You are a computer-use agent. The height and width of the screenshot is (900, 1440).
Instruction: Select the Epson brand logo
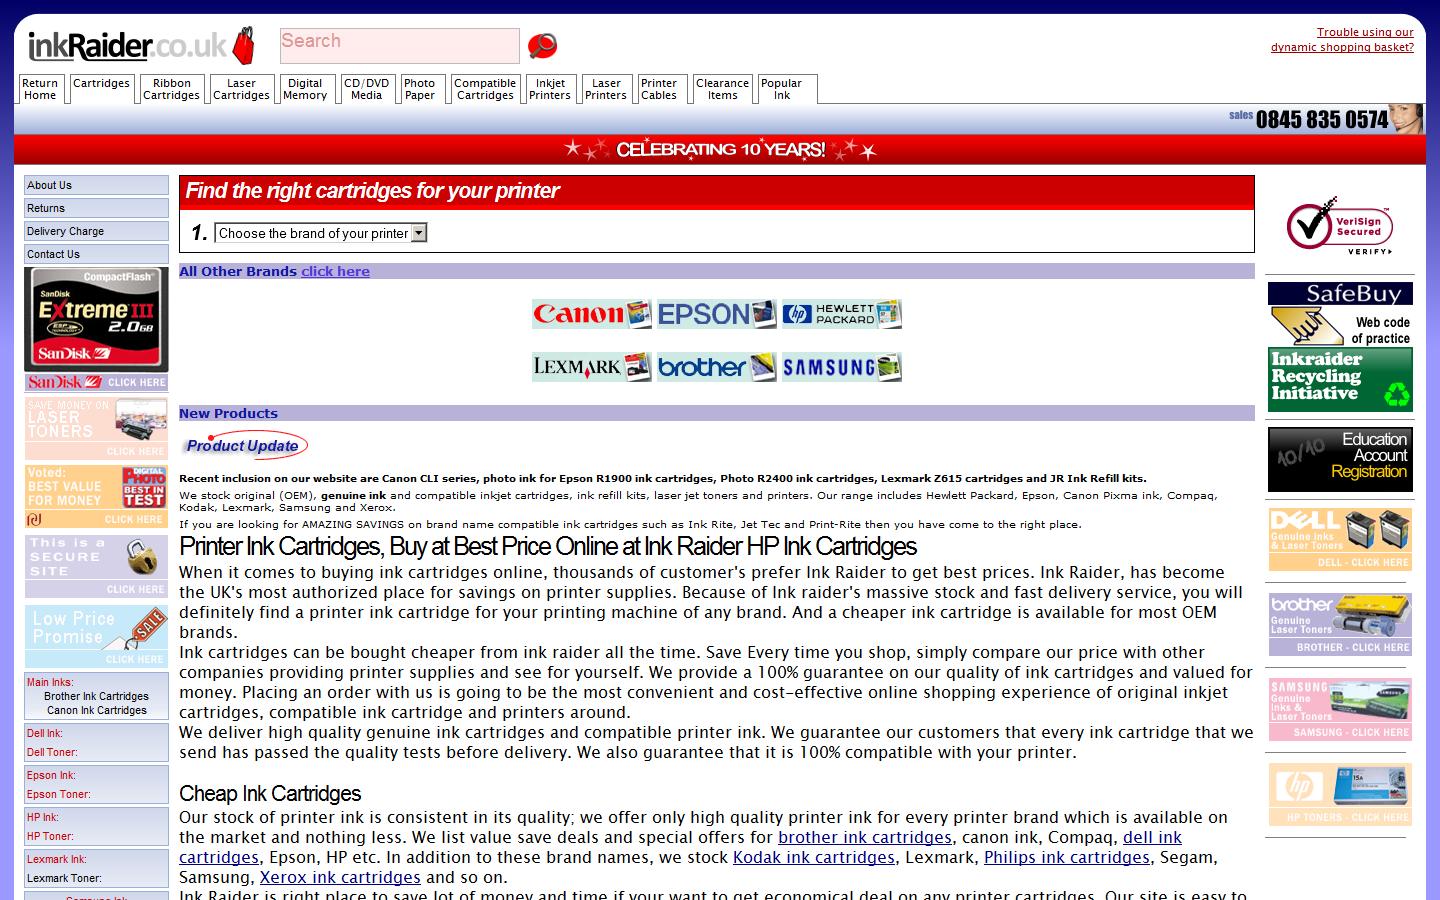click(x=716, y=314)
